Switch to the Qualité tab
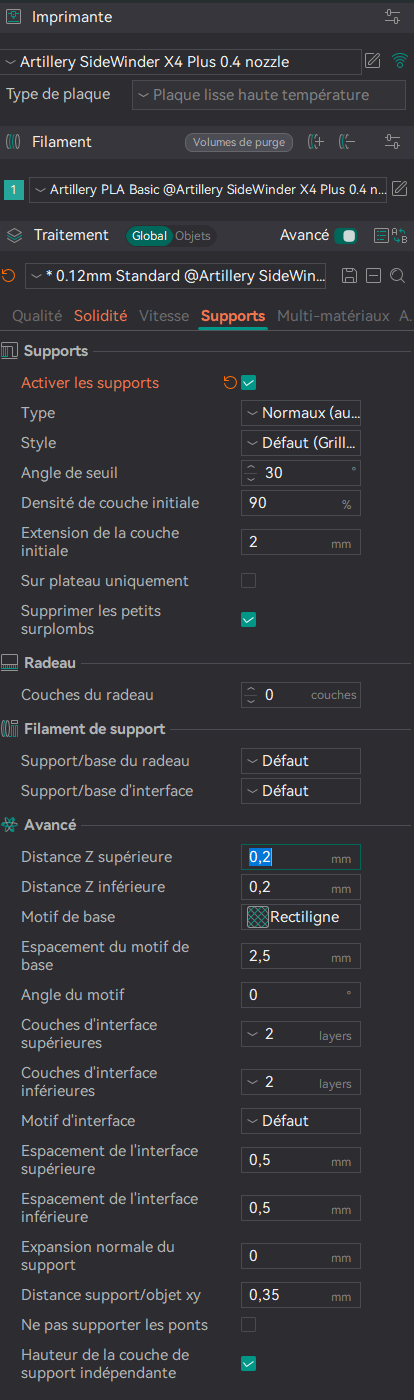This screenshot has height=1400, width=414. pyautogui.click(x=37, y=315)
